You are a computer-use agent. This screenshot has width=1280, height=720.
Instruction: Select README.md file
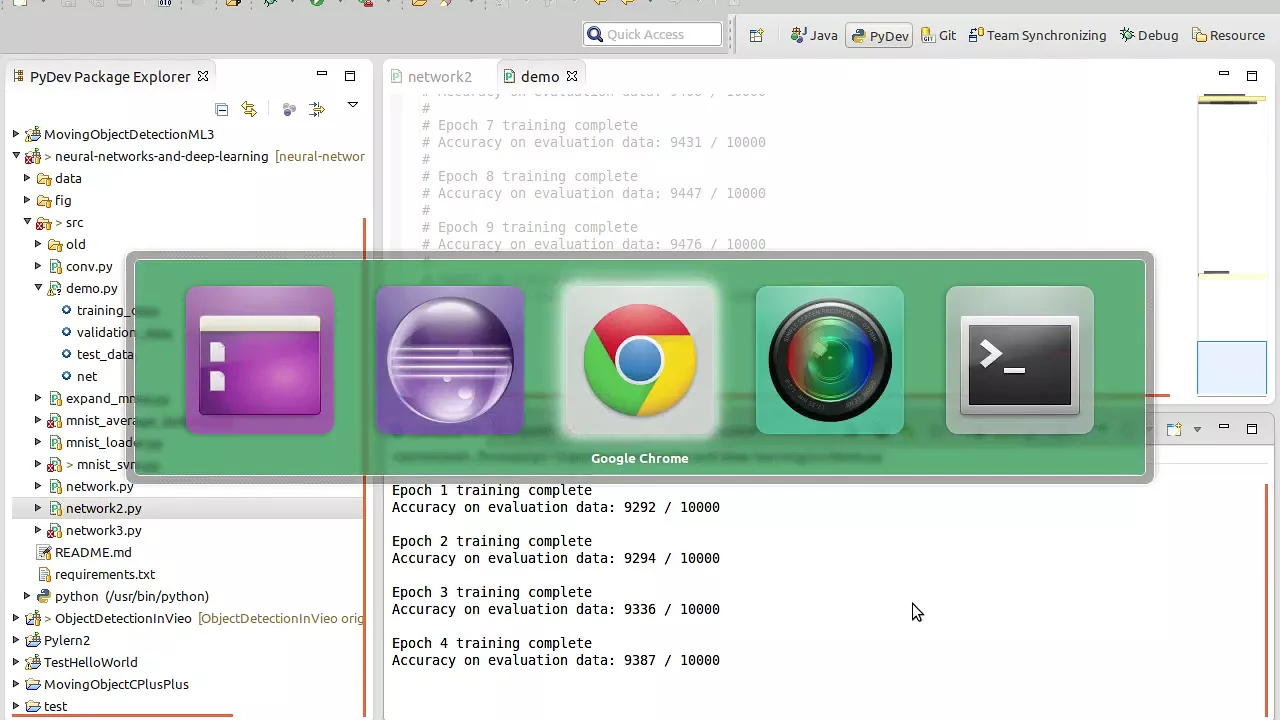click(x=93, y=552)
